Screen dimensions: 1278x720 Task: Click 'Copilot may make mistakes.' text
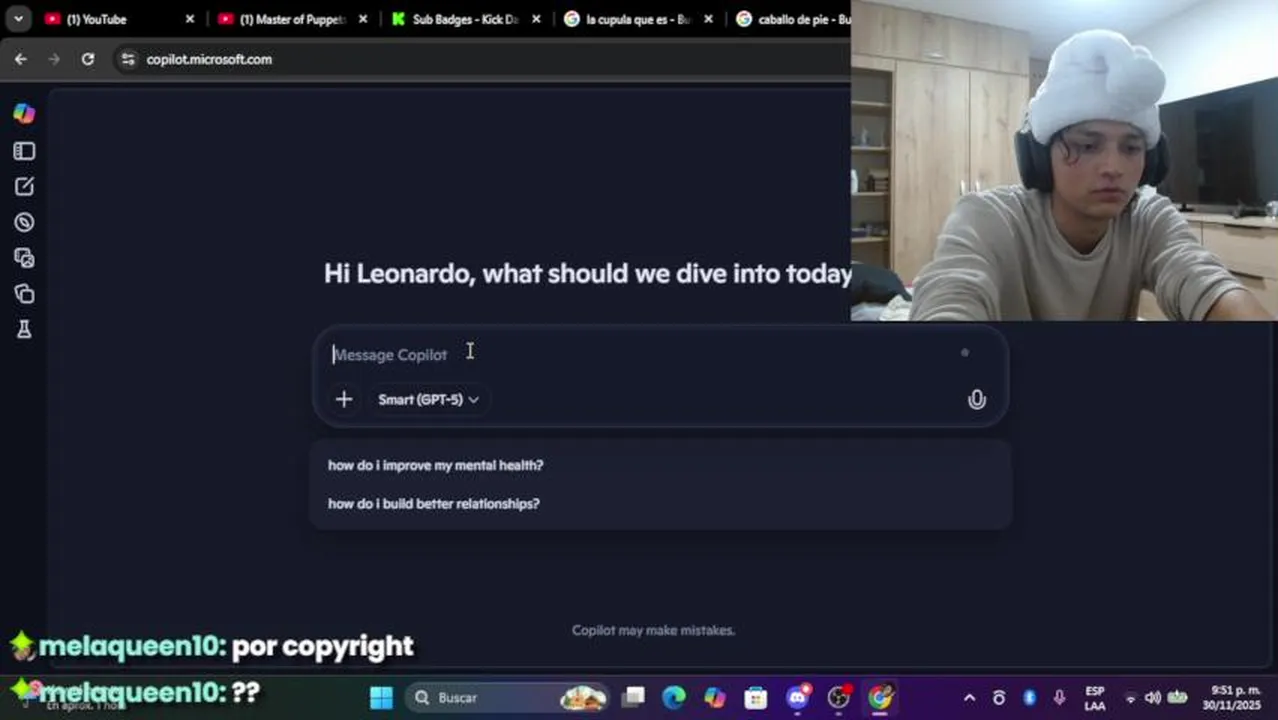tap(653, 630)
